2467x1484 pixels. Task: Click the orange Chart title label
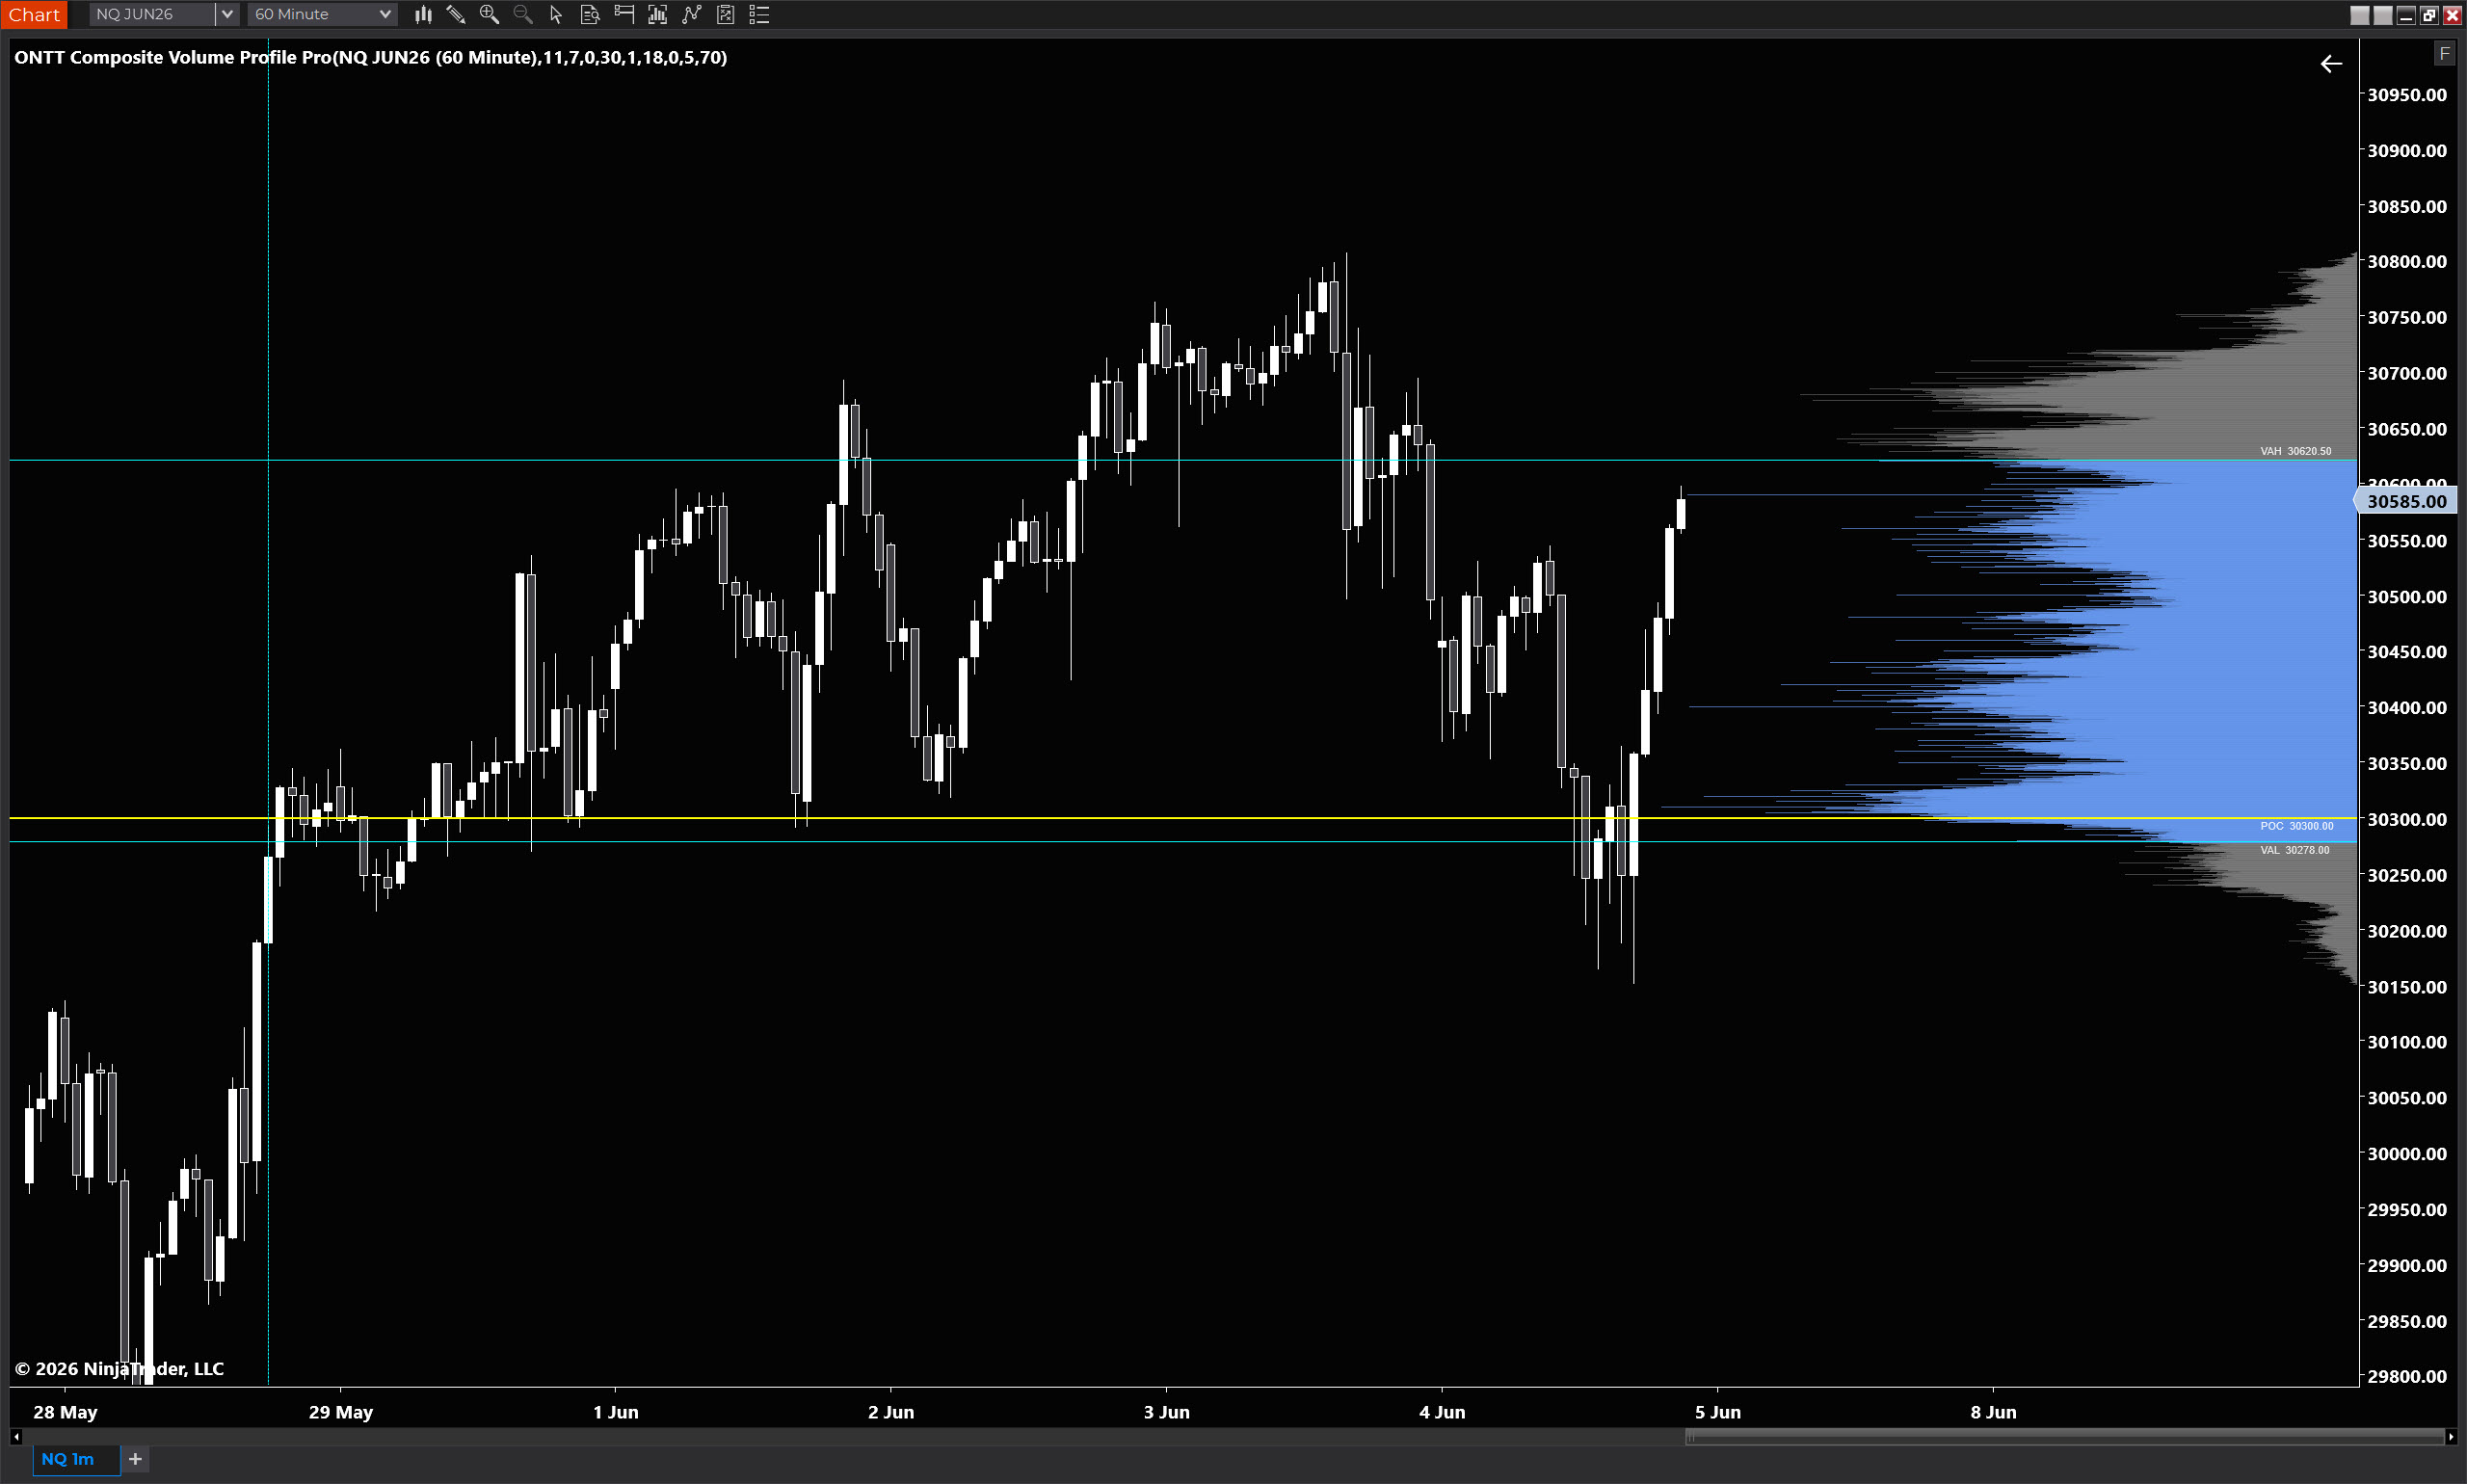coord(34,14)
